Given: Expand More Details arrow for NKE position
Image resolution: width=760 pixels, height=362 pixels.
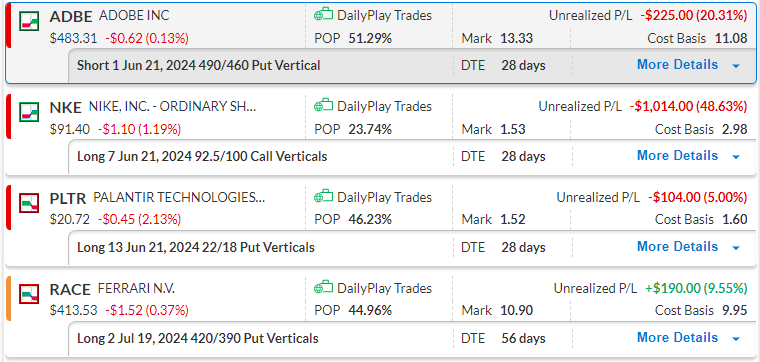Looking at the screenshot, I should coord(736,157).
